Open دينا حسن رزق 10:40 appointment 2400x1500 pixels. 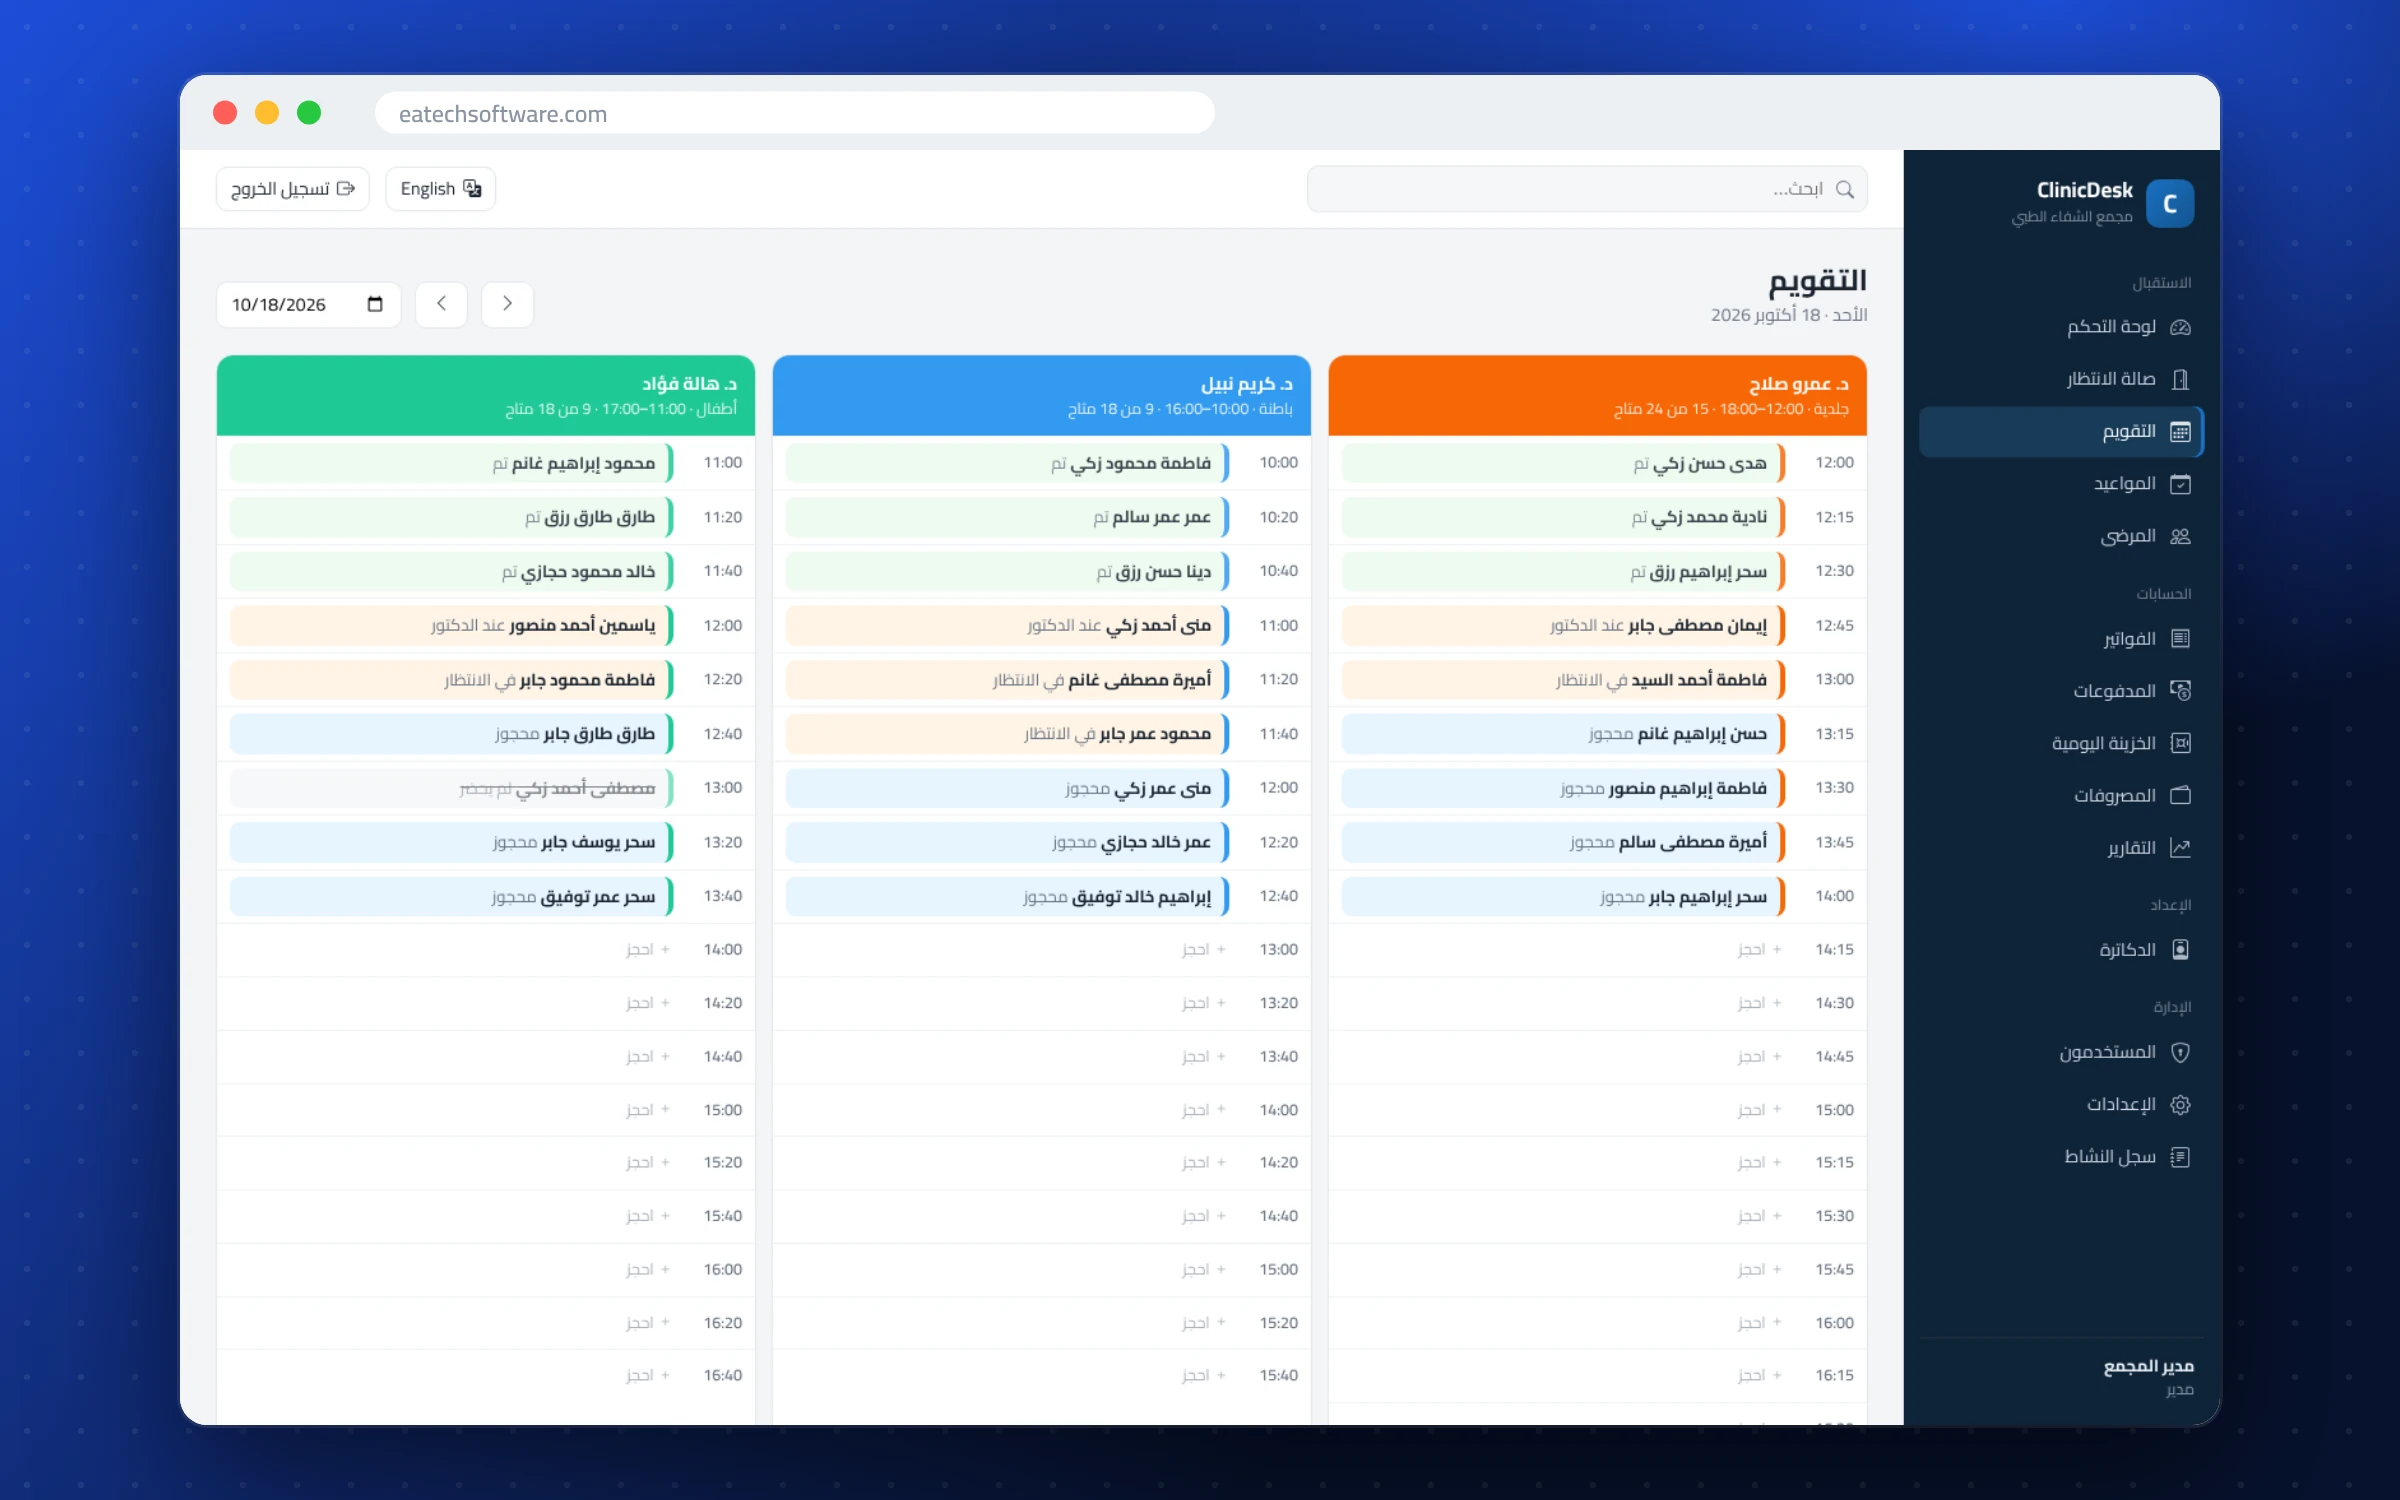click(1007, 571)
